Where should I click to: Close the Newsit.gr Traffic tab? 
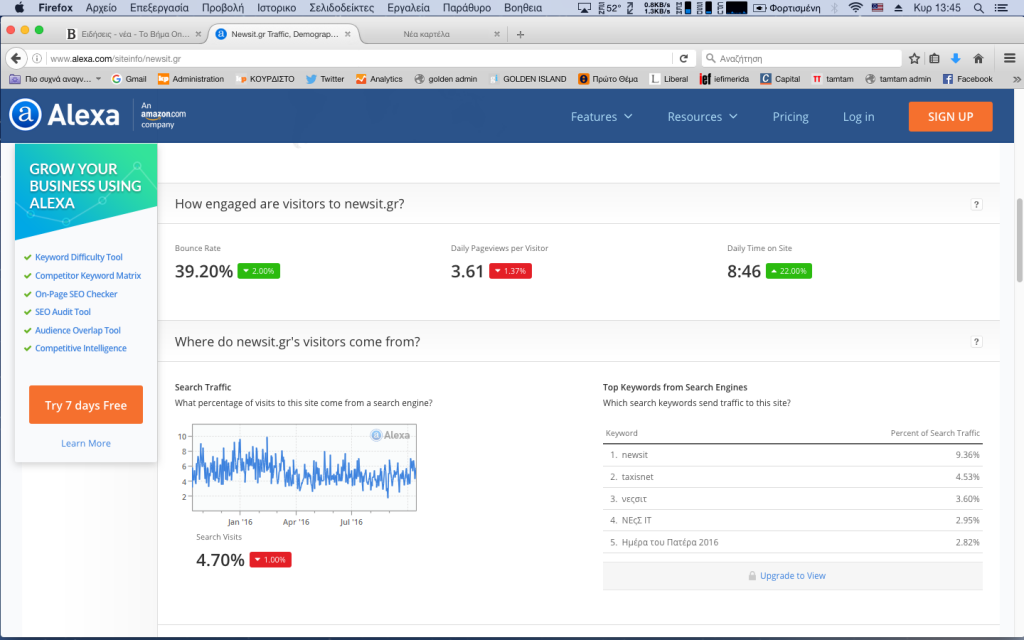point(347,34)
